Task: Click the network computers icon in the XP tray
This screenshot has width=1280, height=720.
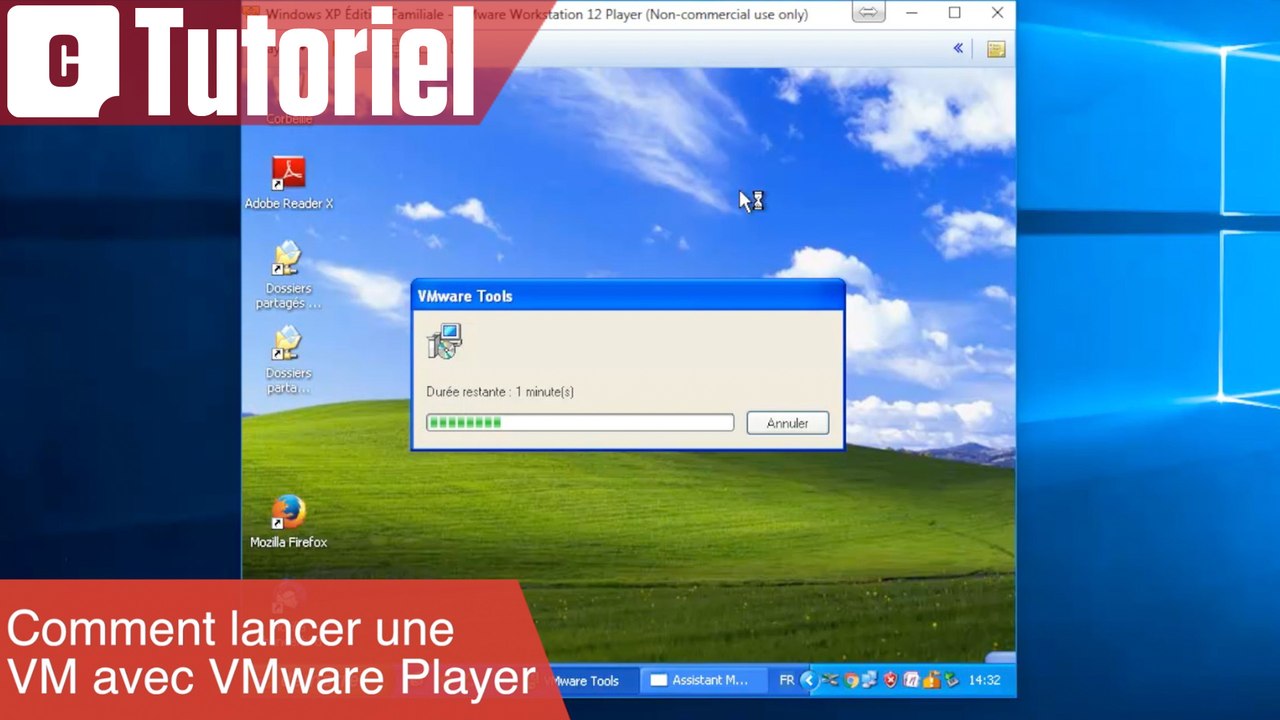Action: point(870,680)
